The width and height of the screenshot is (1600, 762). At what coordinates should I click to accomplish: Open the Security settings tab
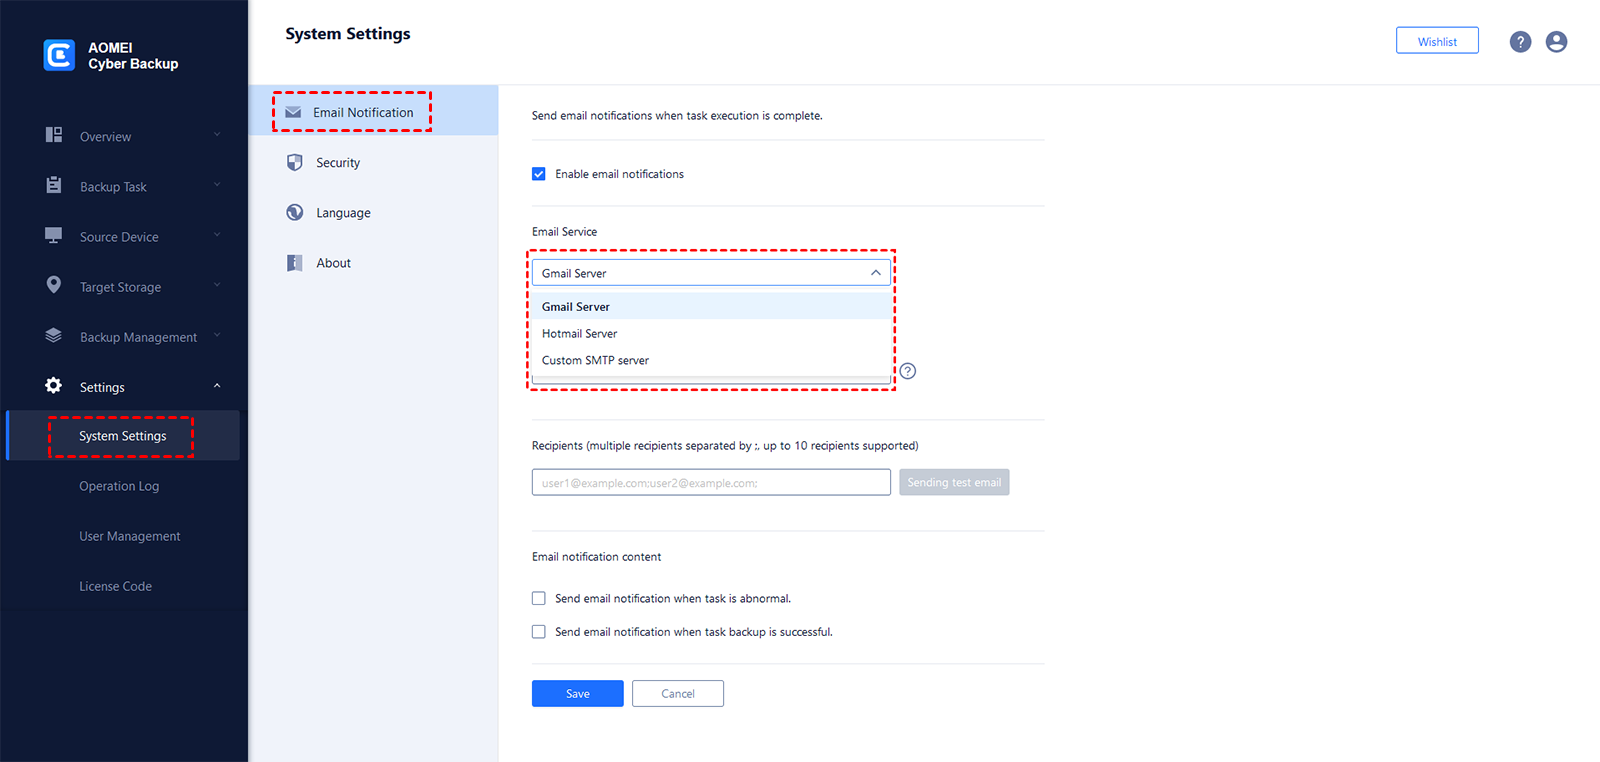(x=338, y=163)
